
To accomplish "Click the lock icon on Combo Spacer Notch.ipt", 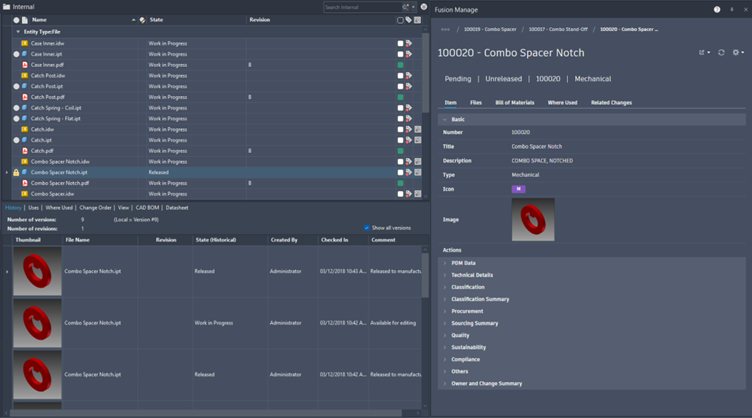I will 17,172.
